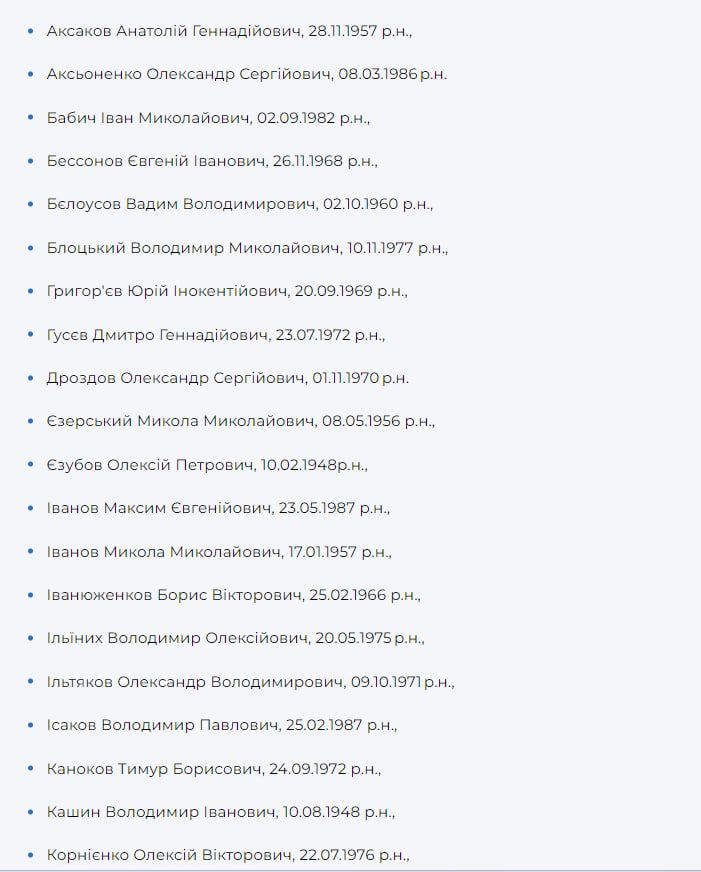Image resolution: width=701 pixels, height=872 pixels.
Task: Select the Ільтяков Олександр Володимирович entry
Action: [x=250, y=682]
